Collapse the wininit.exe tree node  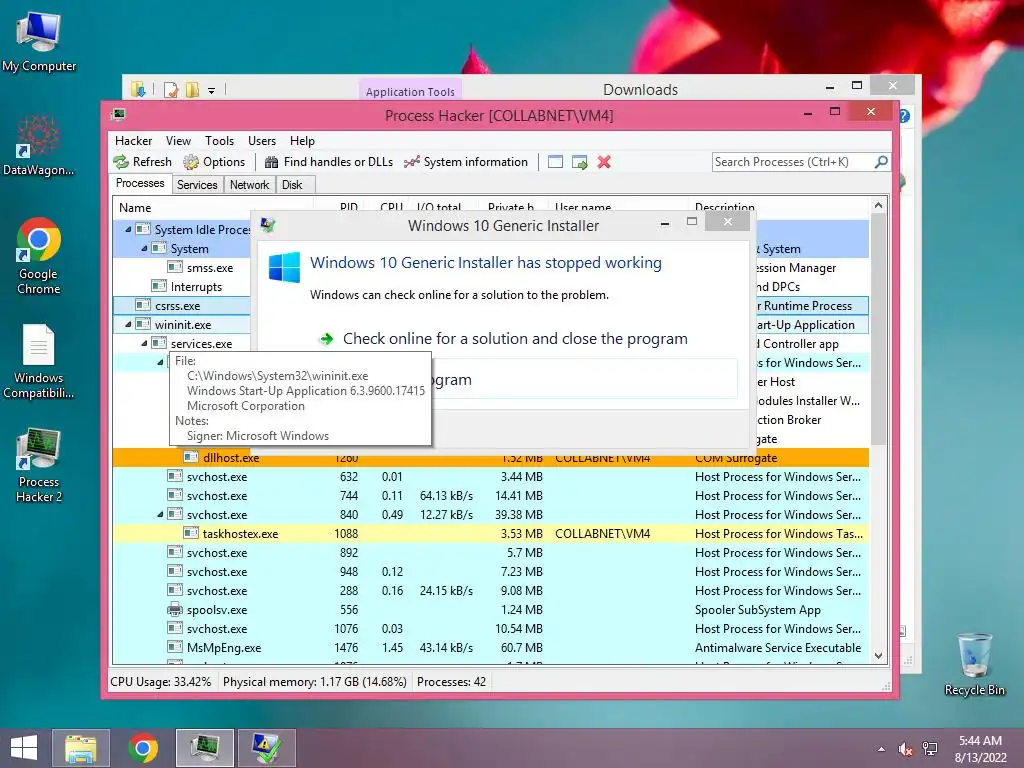(128, 324)
